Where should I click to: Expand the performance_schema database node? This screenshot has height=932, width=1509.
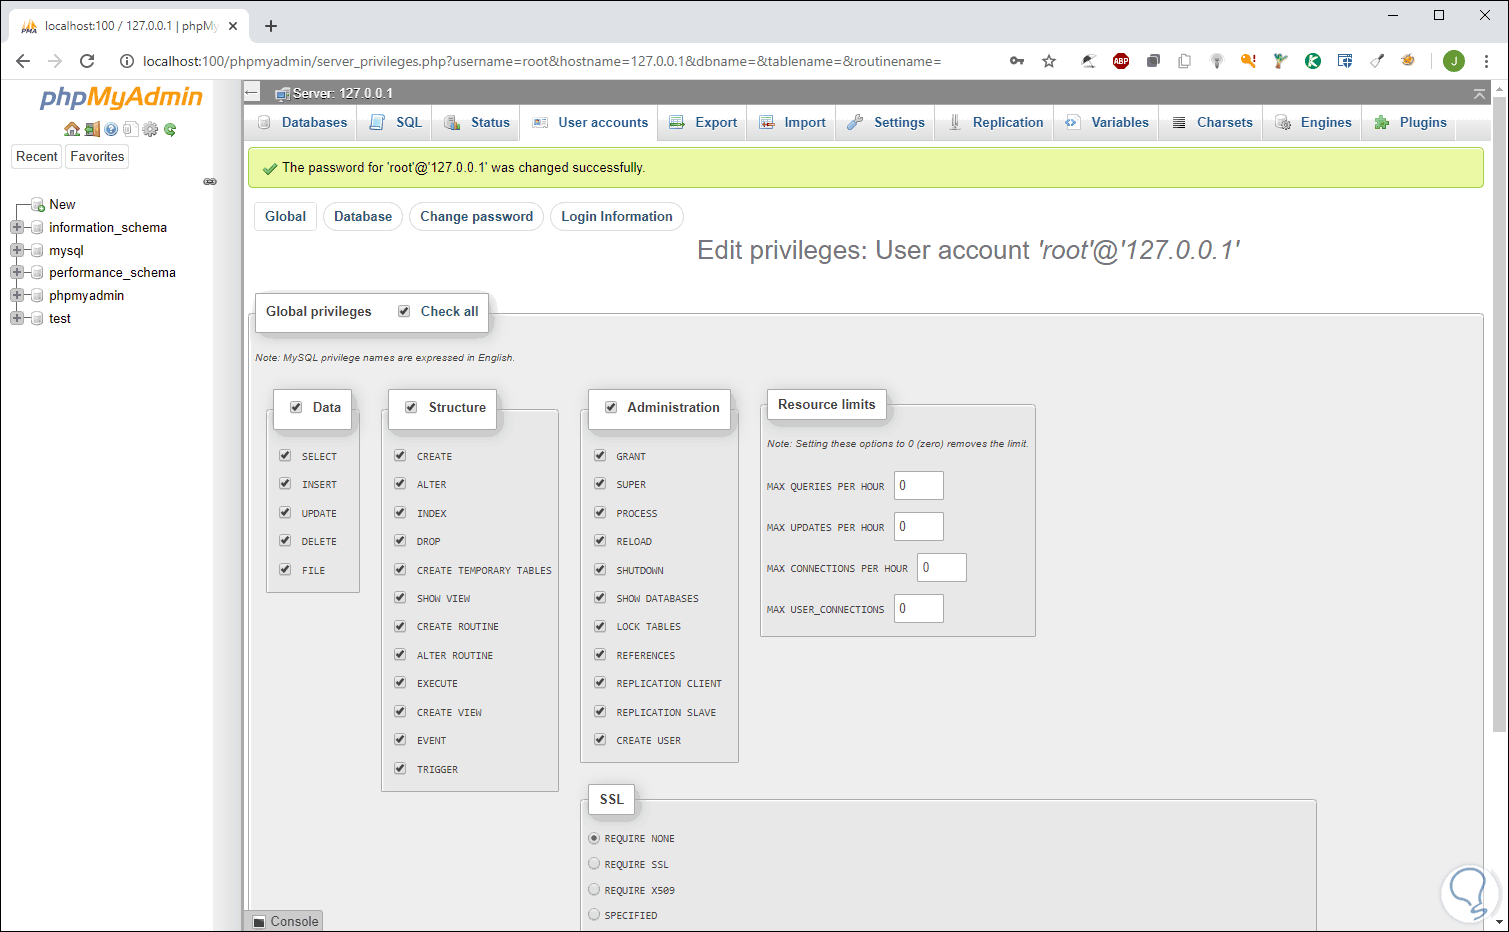click(x=17, y=272)
